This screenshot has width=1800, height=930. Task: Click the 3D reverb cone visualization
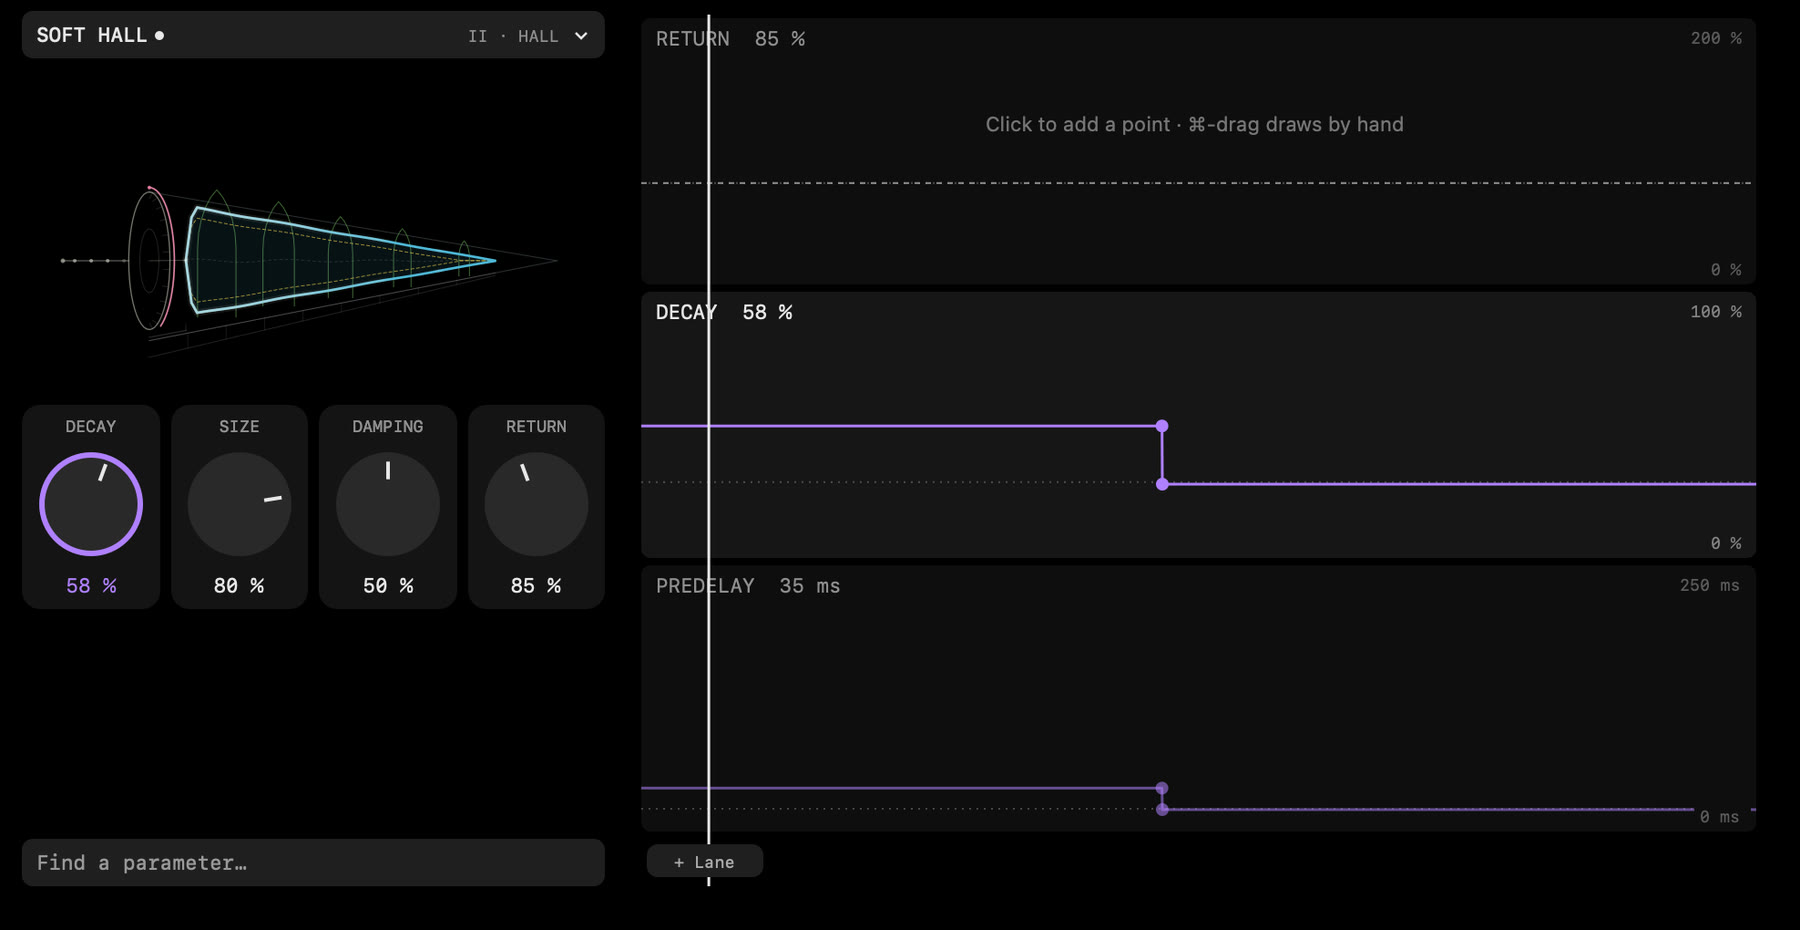(340, 260)
